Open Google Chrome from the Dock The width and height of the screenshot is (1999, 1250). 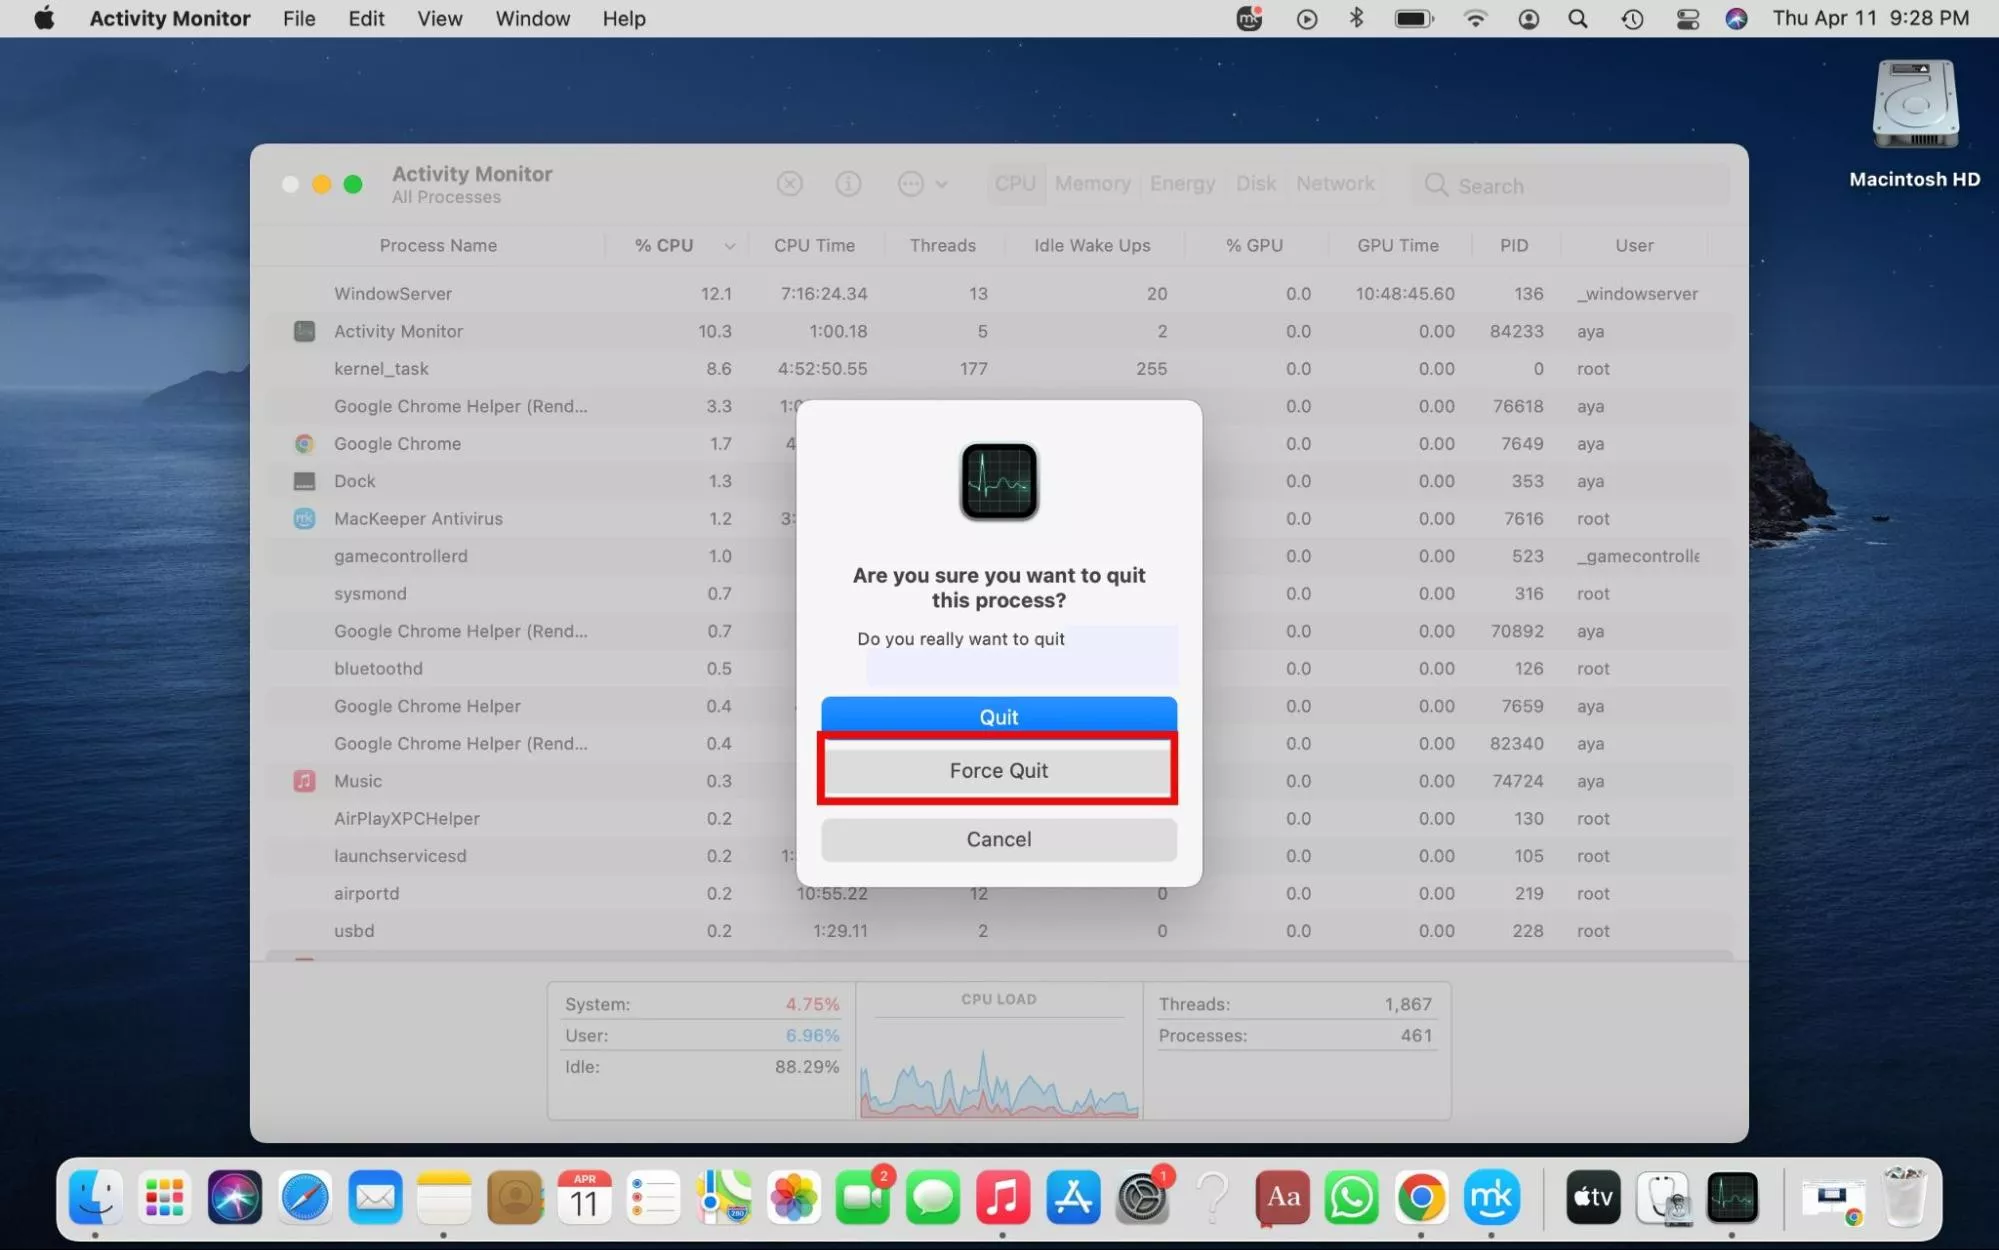(x=1421, y=1196)
